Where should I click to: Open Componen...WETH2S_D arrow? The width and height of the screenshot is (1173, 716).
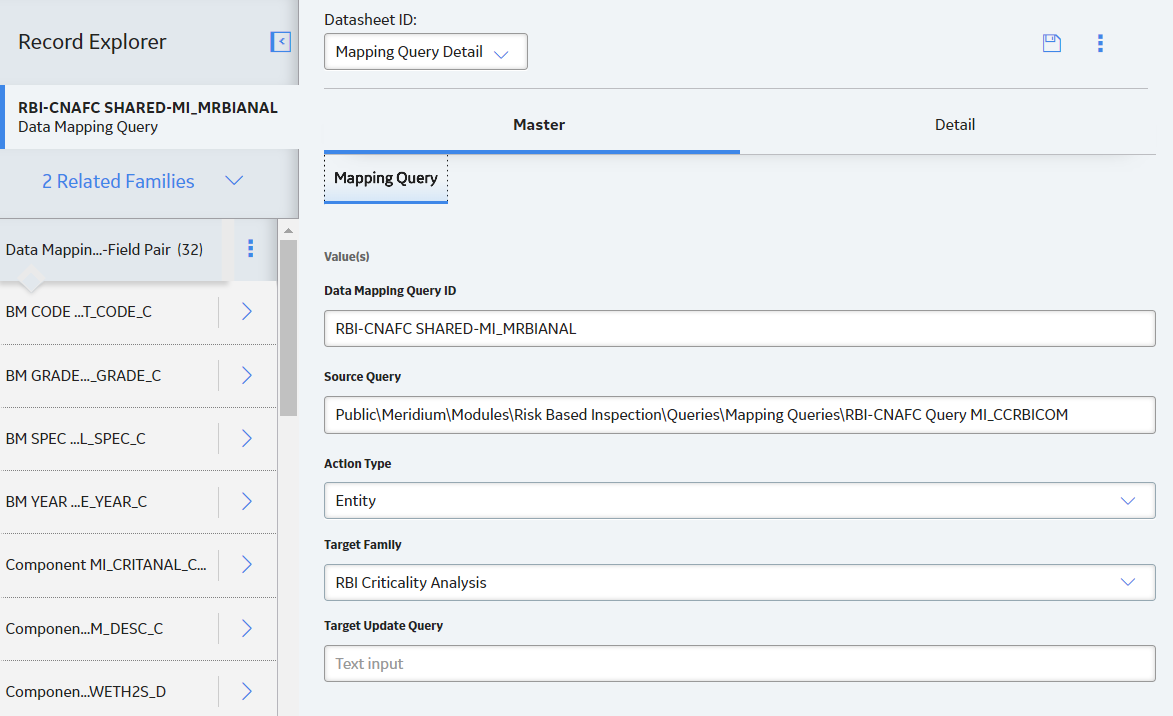point(247,691)
